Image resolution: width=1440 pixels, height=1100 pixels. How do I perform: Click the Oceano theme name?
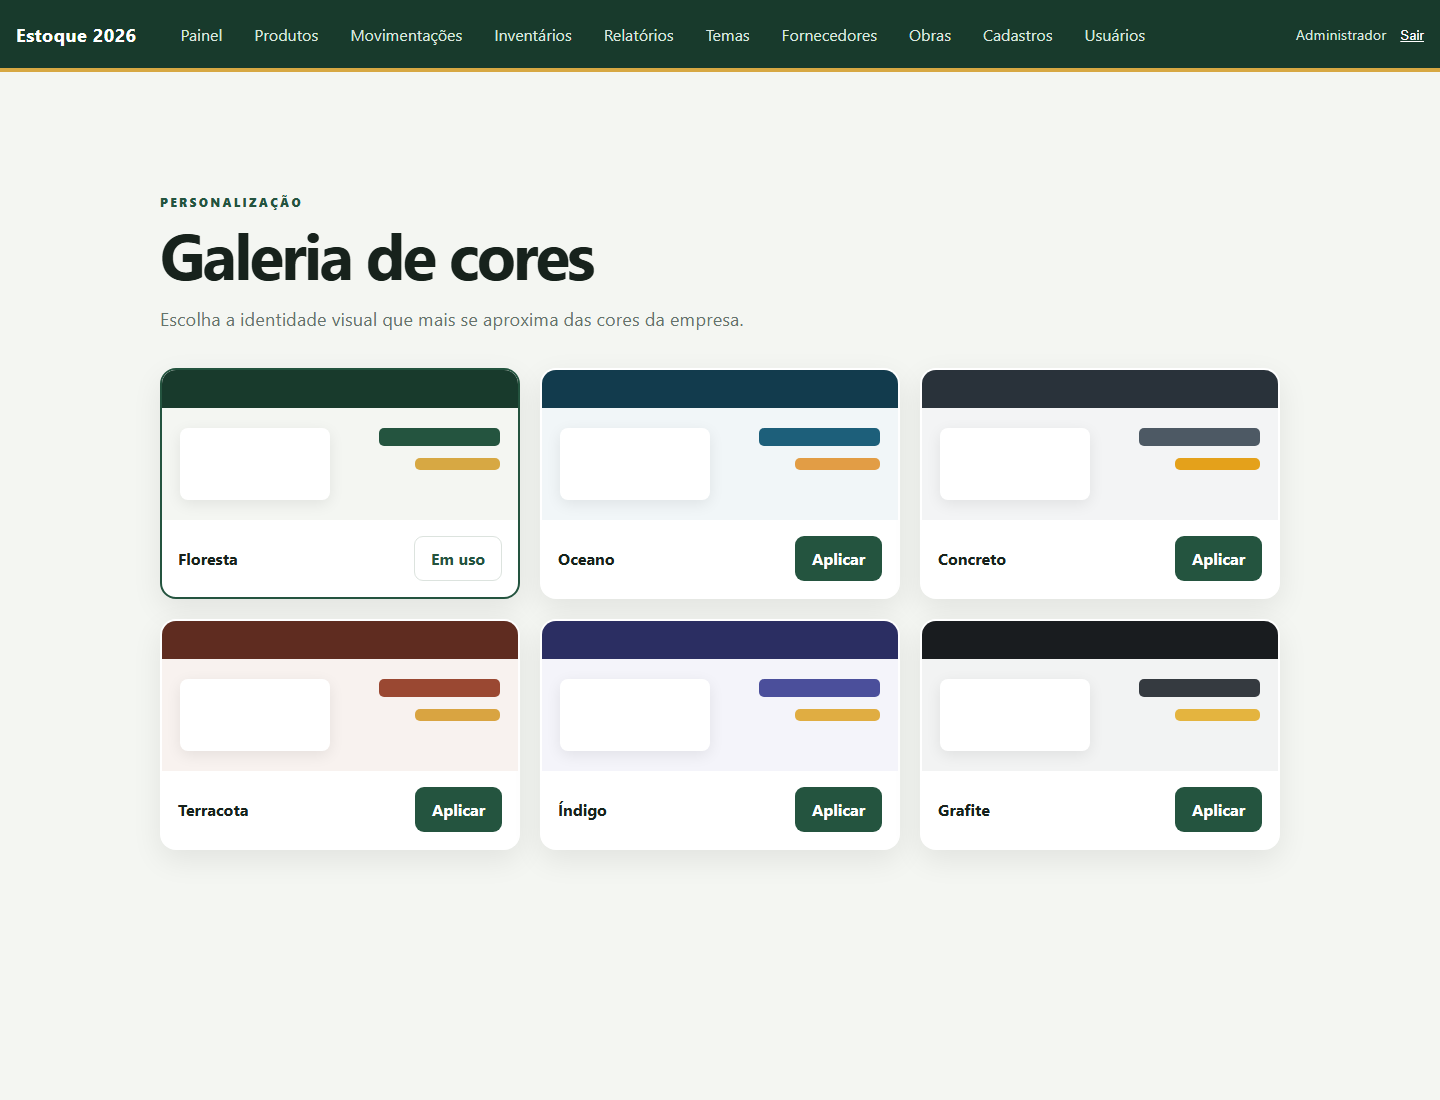(x=586, y=560)
